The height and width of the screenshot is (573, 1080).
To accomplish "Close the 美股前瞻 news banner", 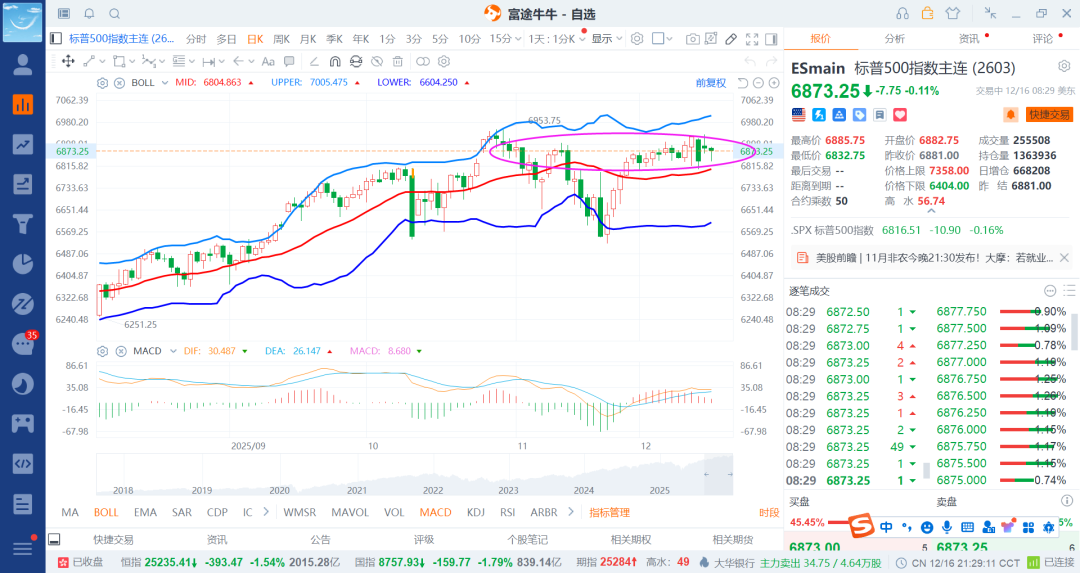I will (1064, 258).
